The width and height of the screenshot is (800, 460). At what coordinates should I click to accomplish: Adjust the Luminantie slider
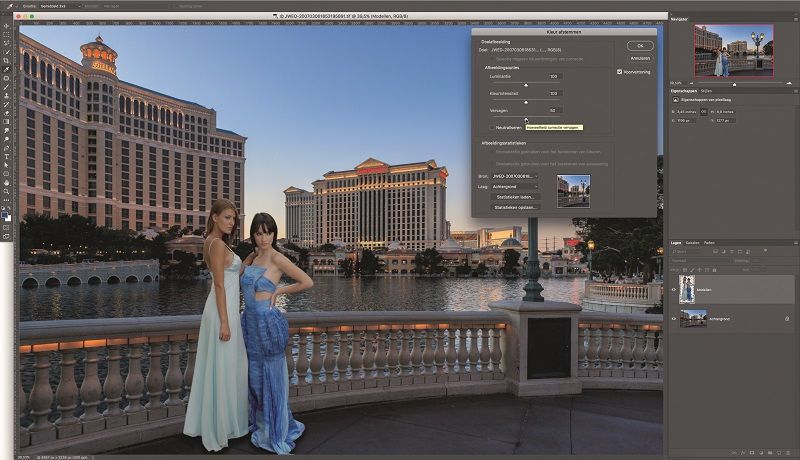[526, 85]
